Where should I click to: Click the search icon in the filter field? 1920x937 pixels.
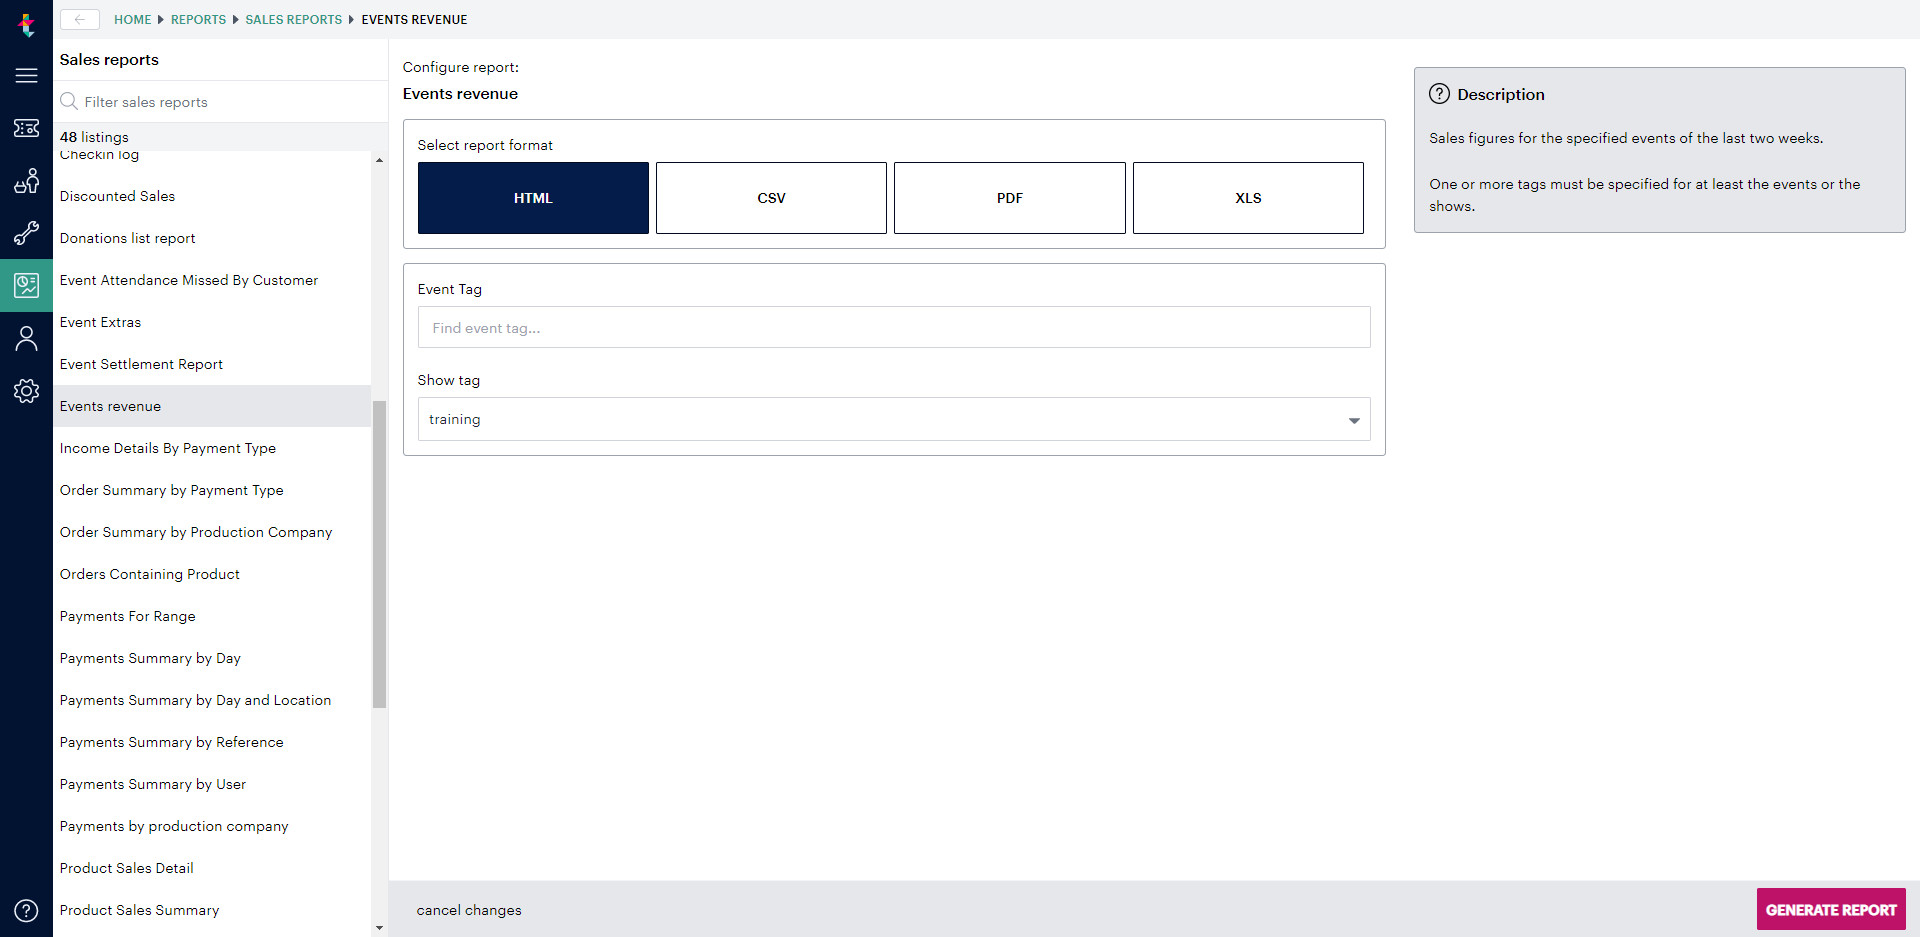pos(68,101)
